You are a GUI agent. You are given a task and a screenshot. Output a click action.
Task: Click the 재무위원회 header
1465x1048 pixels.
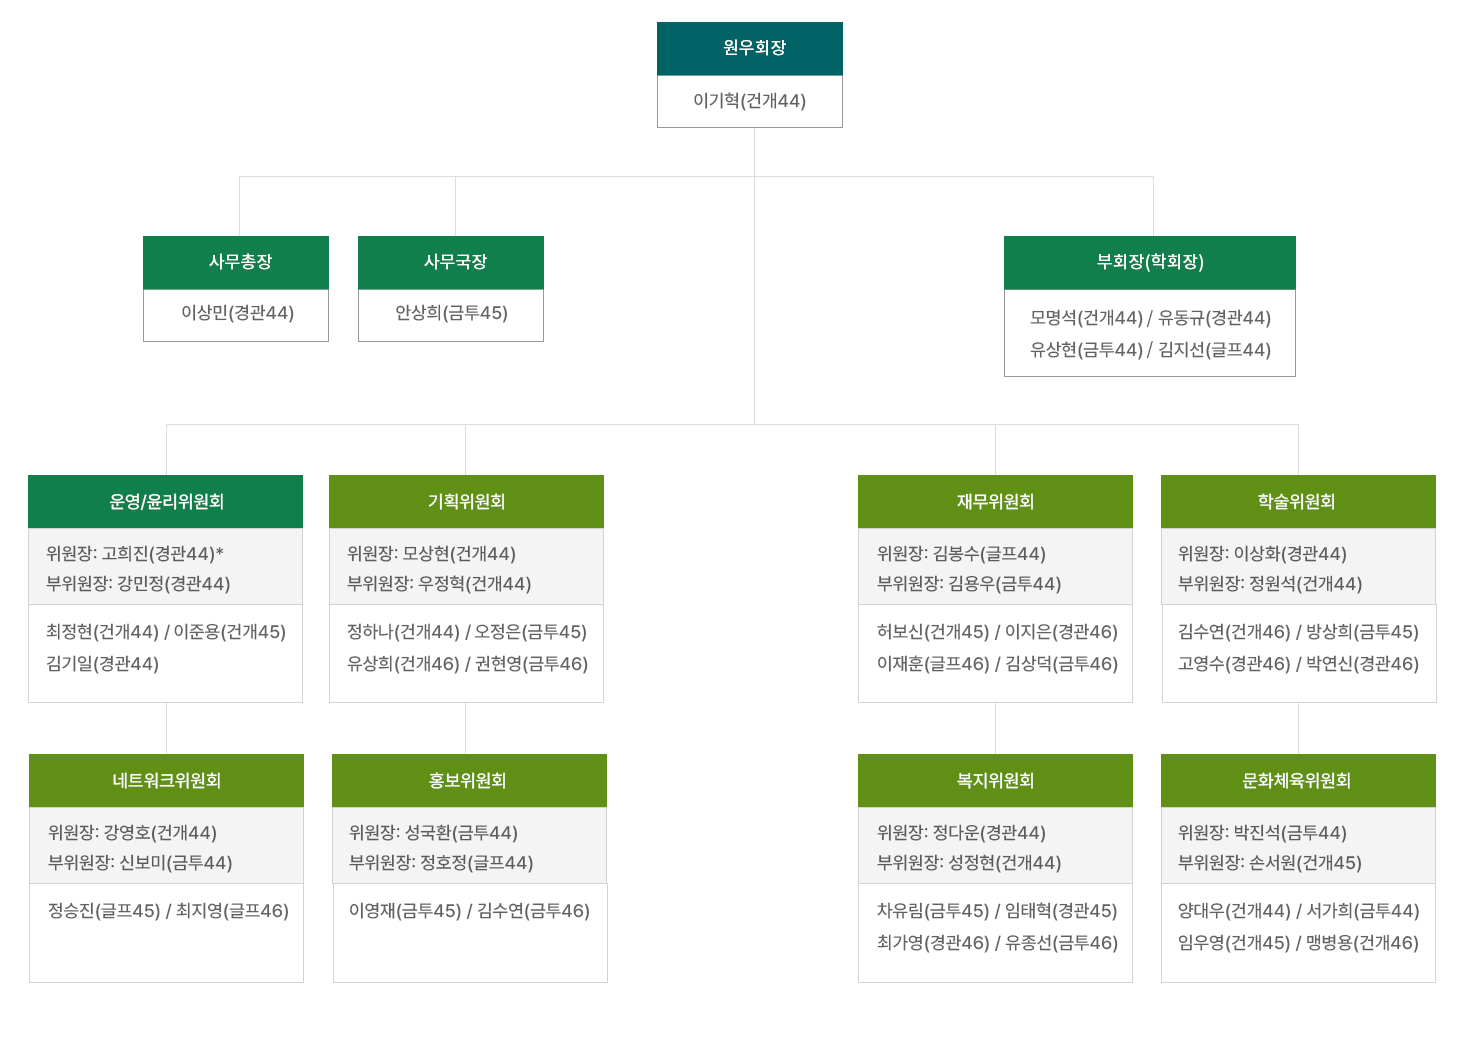point(995,502)
